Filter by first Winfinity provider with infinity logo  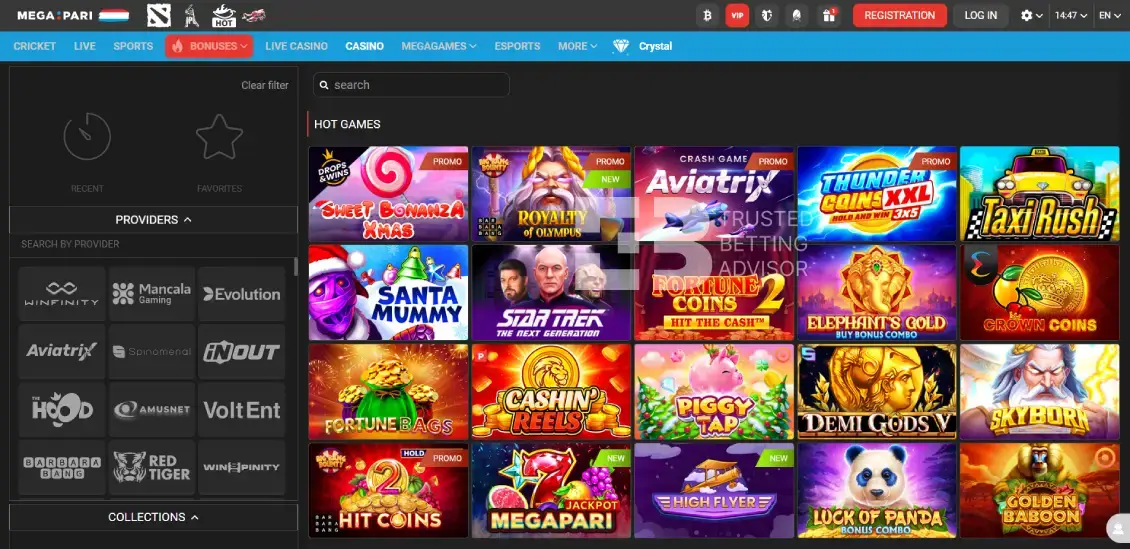[x=62, y=294]
